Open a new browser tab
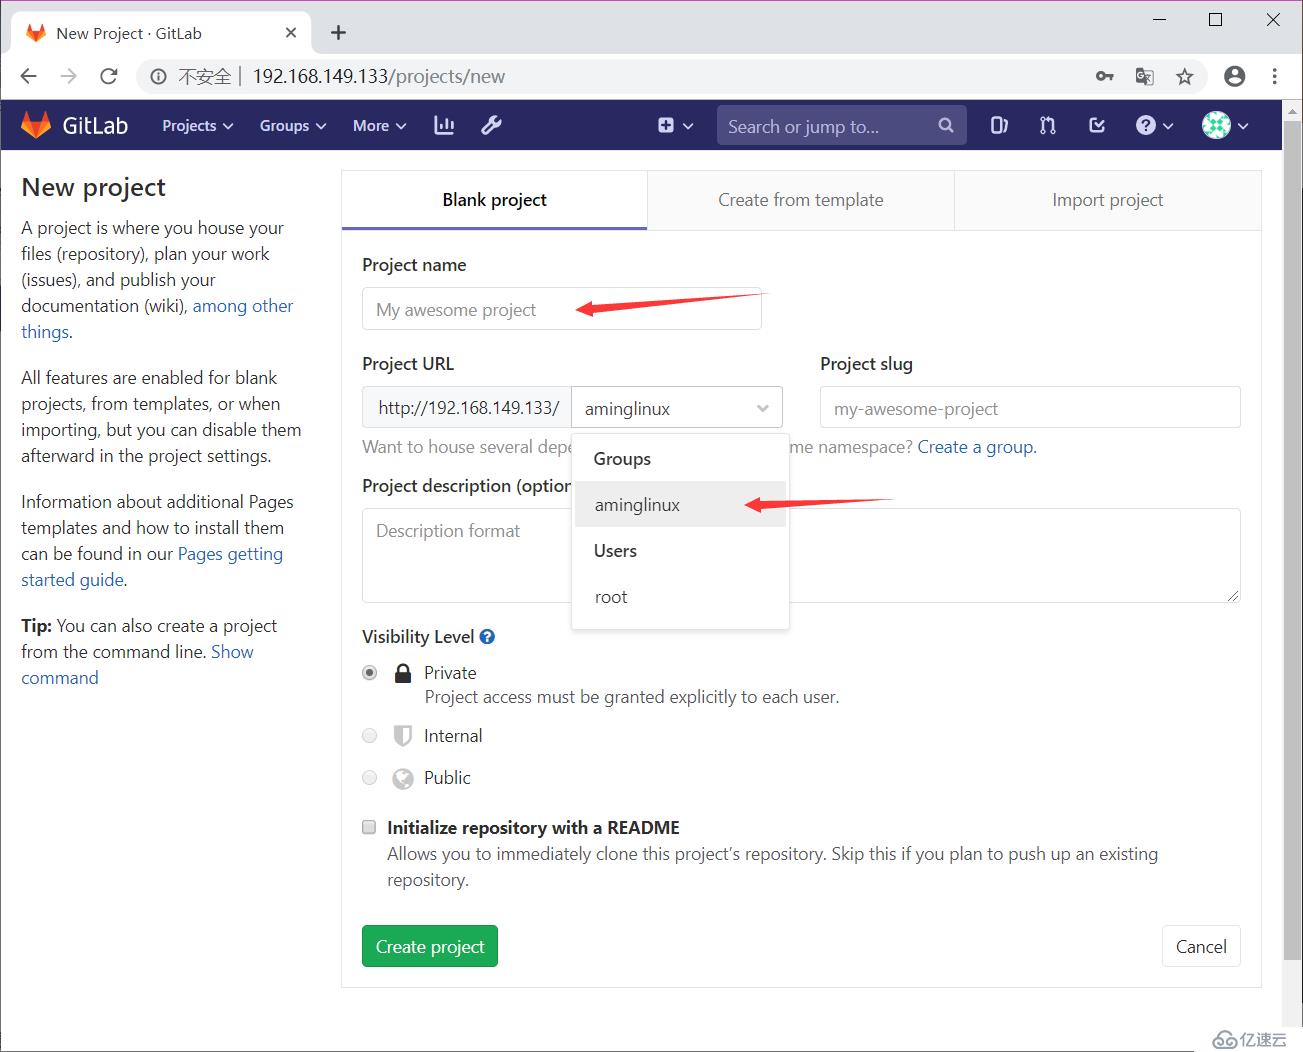 339,33
